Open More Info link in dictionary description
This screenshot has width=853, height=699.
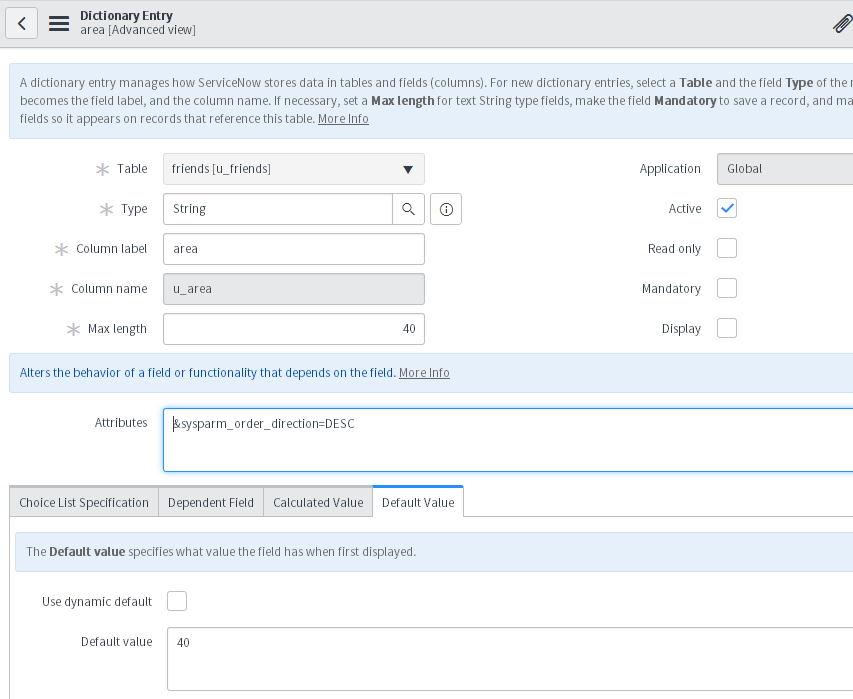343,119
